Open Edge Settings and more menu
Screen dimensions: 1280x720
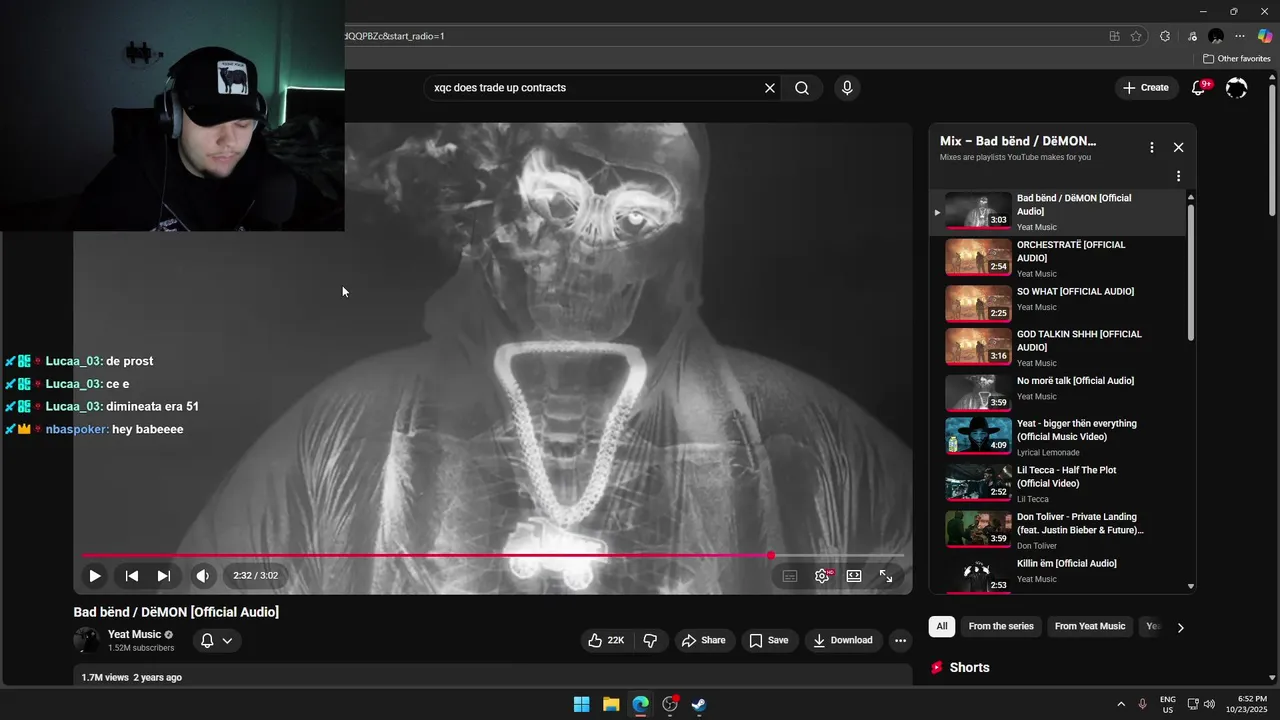[1240, 36]
